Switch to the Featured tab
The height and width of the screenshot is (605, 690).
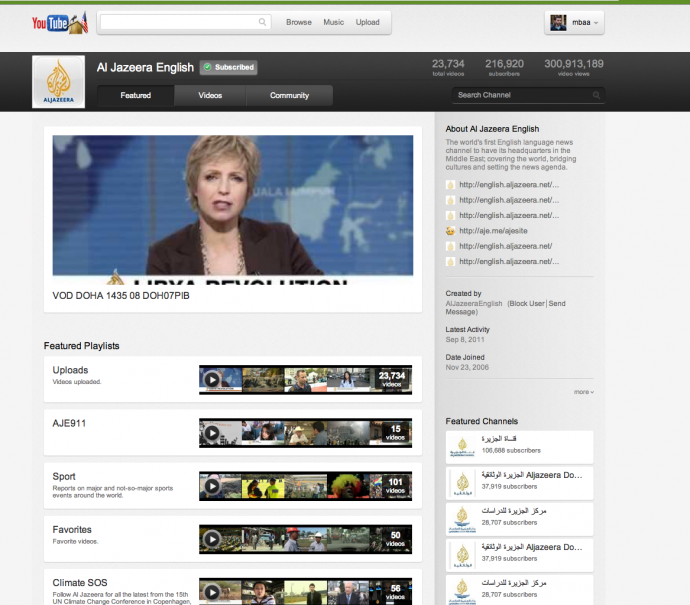[x=136, y=95]
